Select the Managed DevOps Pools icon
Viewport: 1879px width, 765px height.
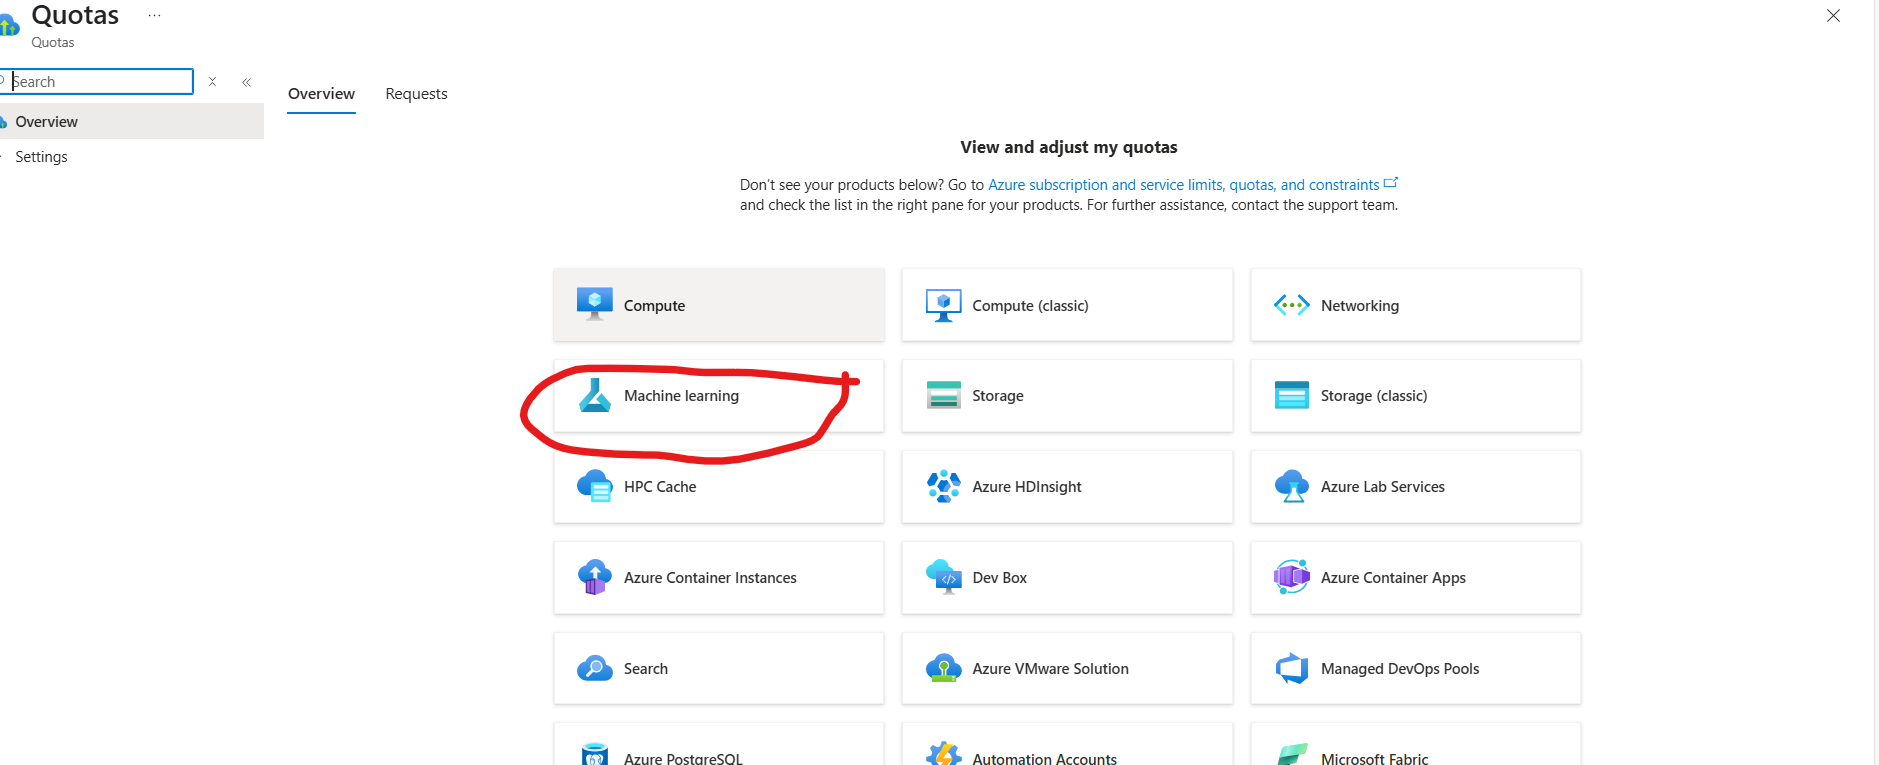coord(1291,668)
